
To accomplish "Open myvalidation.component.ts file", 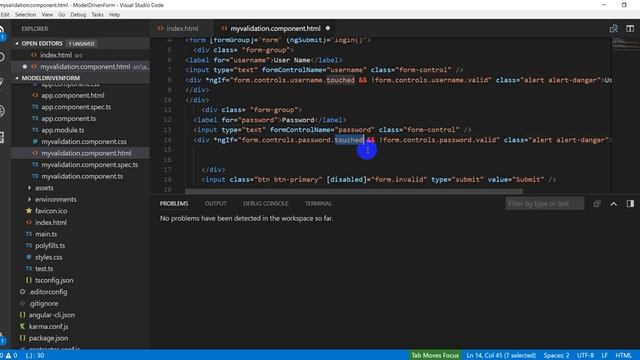I will coord(82,176).
